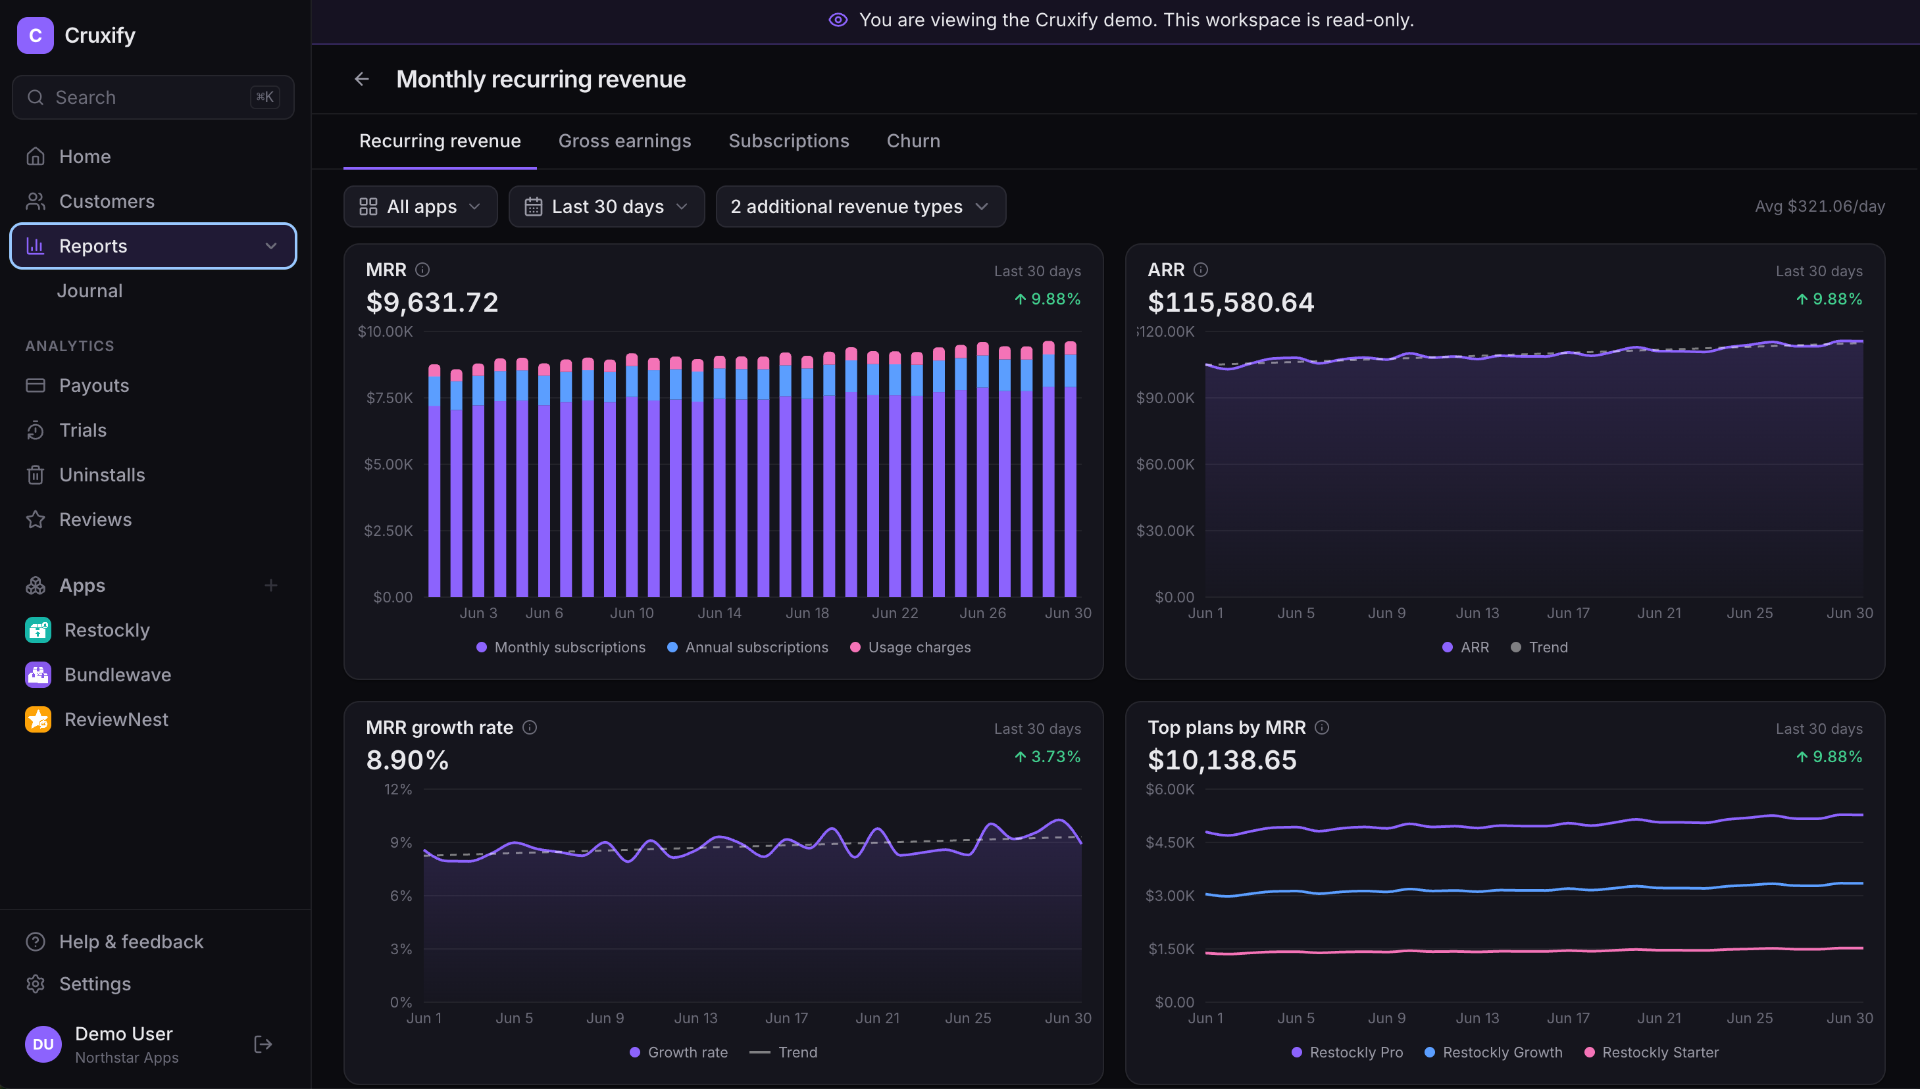Viewport: 1920px width, 1089px height.
Task: Toggle Restockly Starter series legend
Action: [1652, 1053]
